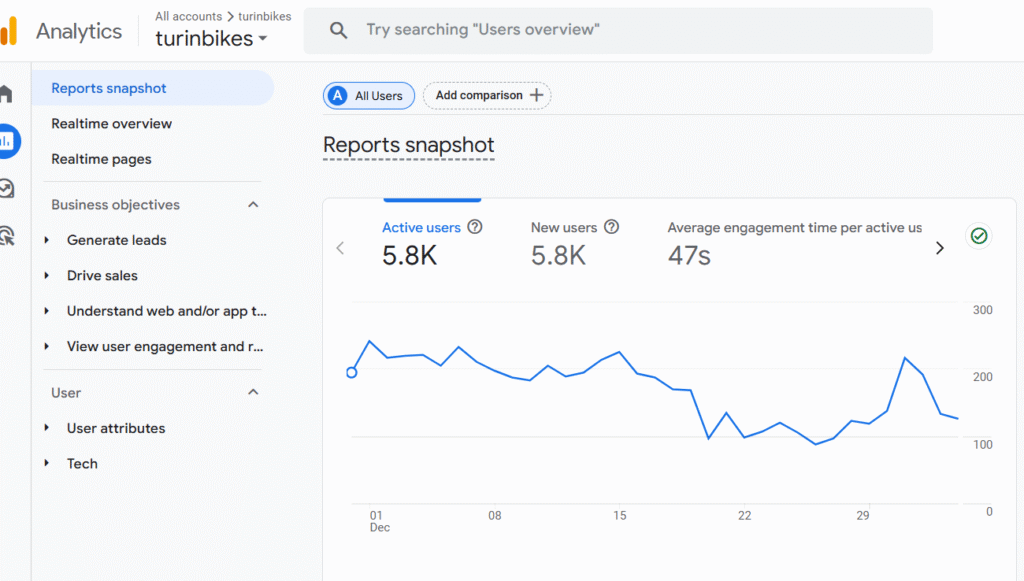Image resolution: width=1024 pixels, height=581 pixels.
Task: Collapse the User section
Action: point(253,393)
